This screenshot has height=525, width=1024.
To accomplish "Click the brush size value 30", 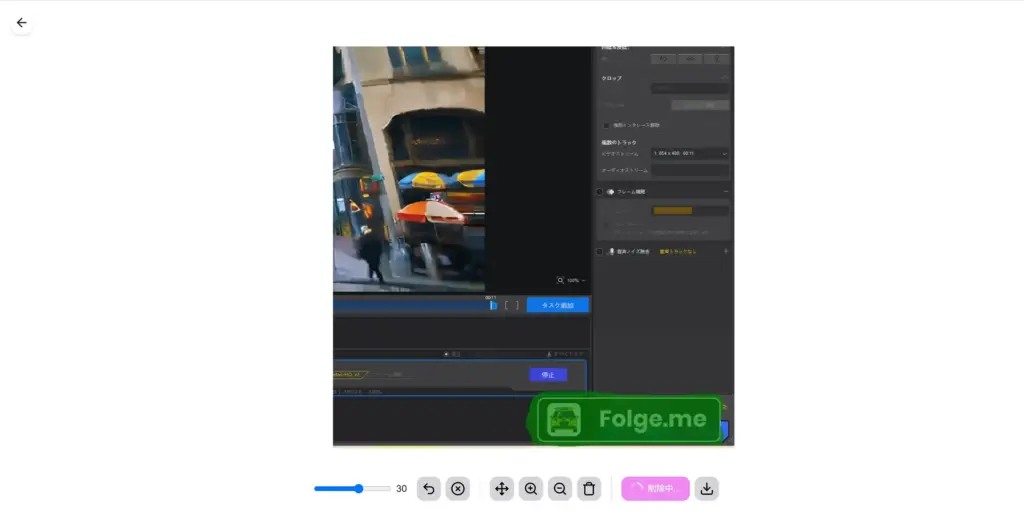I will 402,488.
